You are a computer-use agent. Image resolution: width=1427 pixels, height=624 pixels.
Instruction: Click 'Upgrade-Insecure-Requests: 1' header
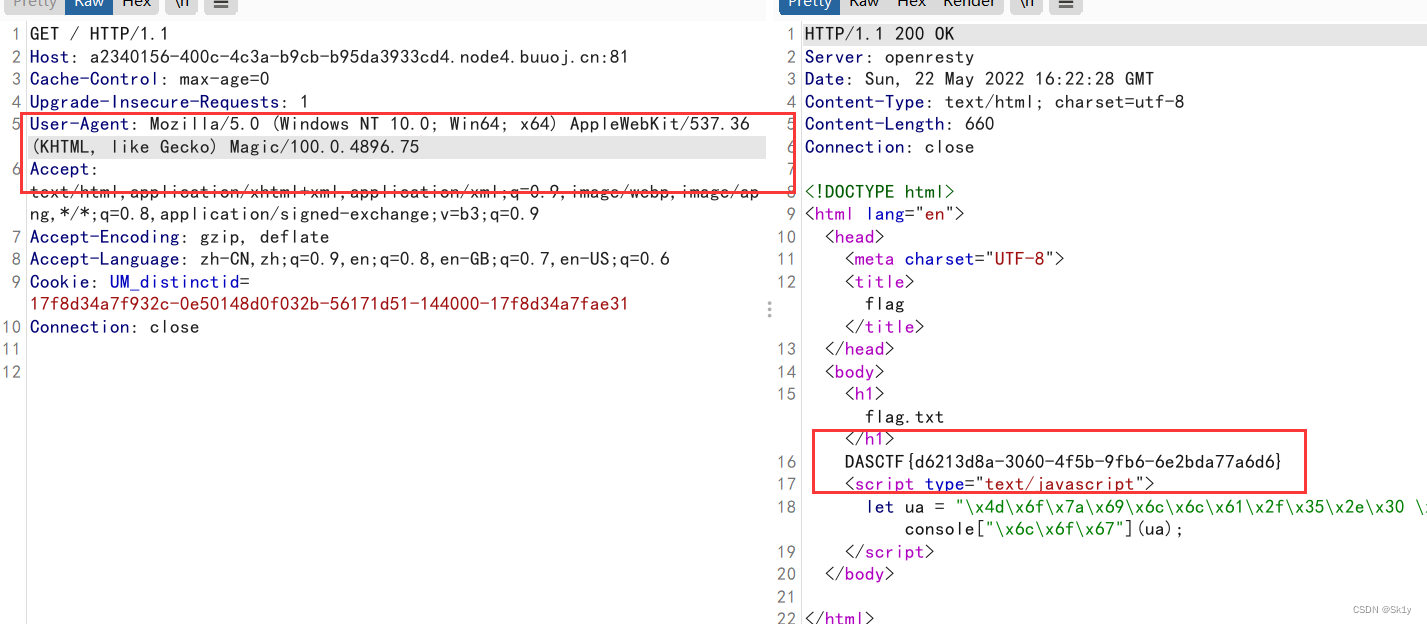coord(169,102)
